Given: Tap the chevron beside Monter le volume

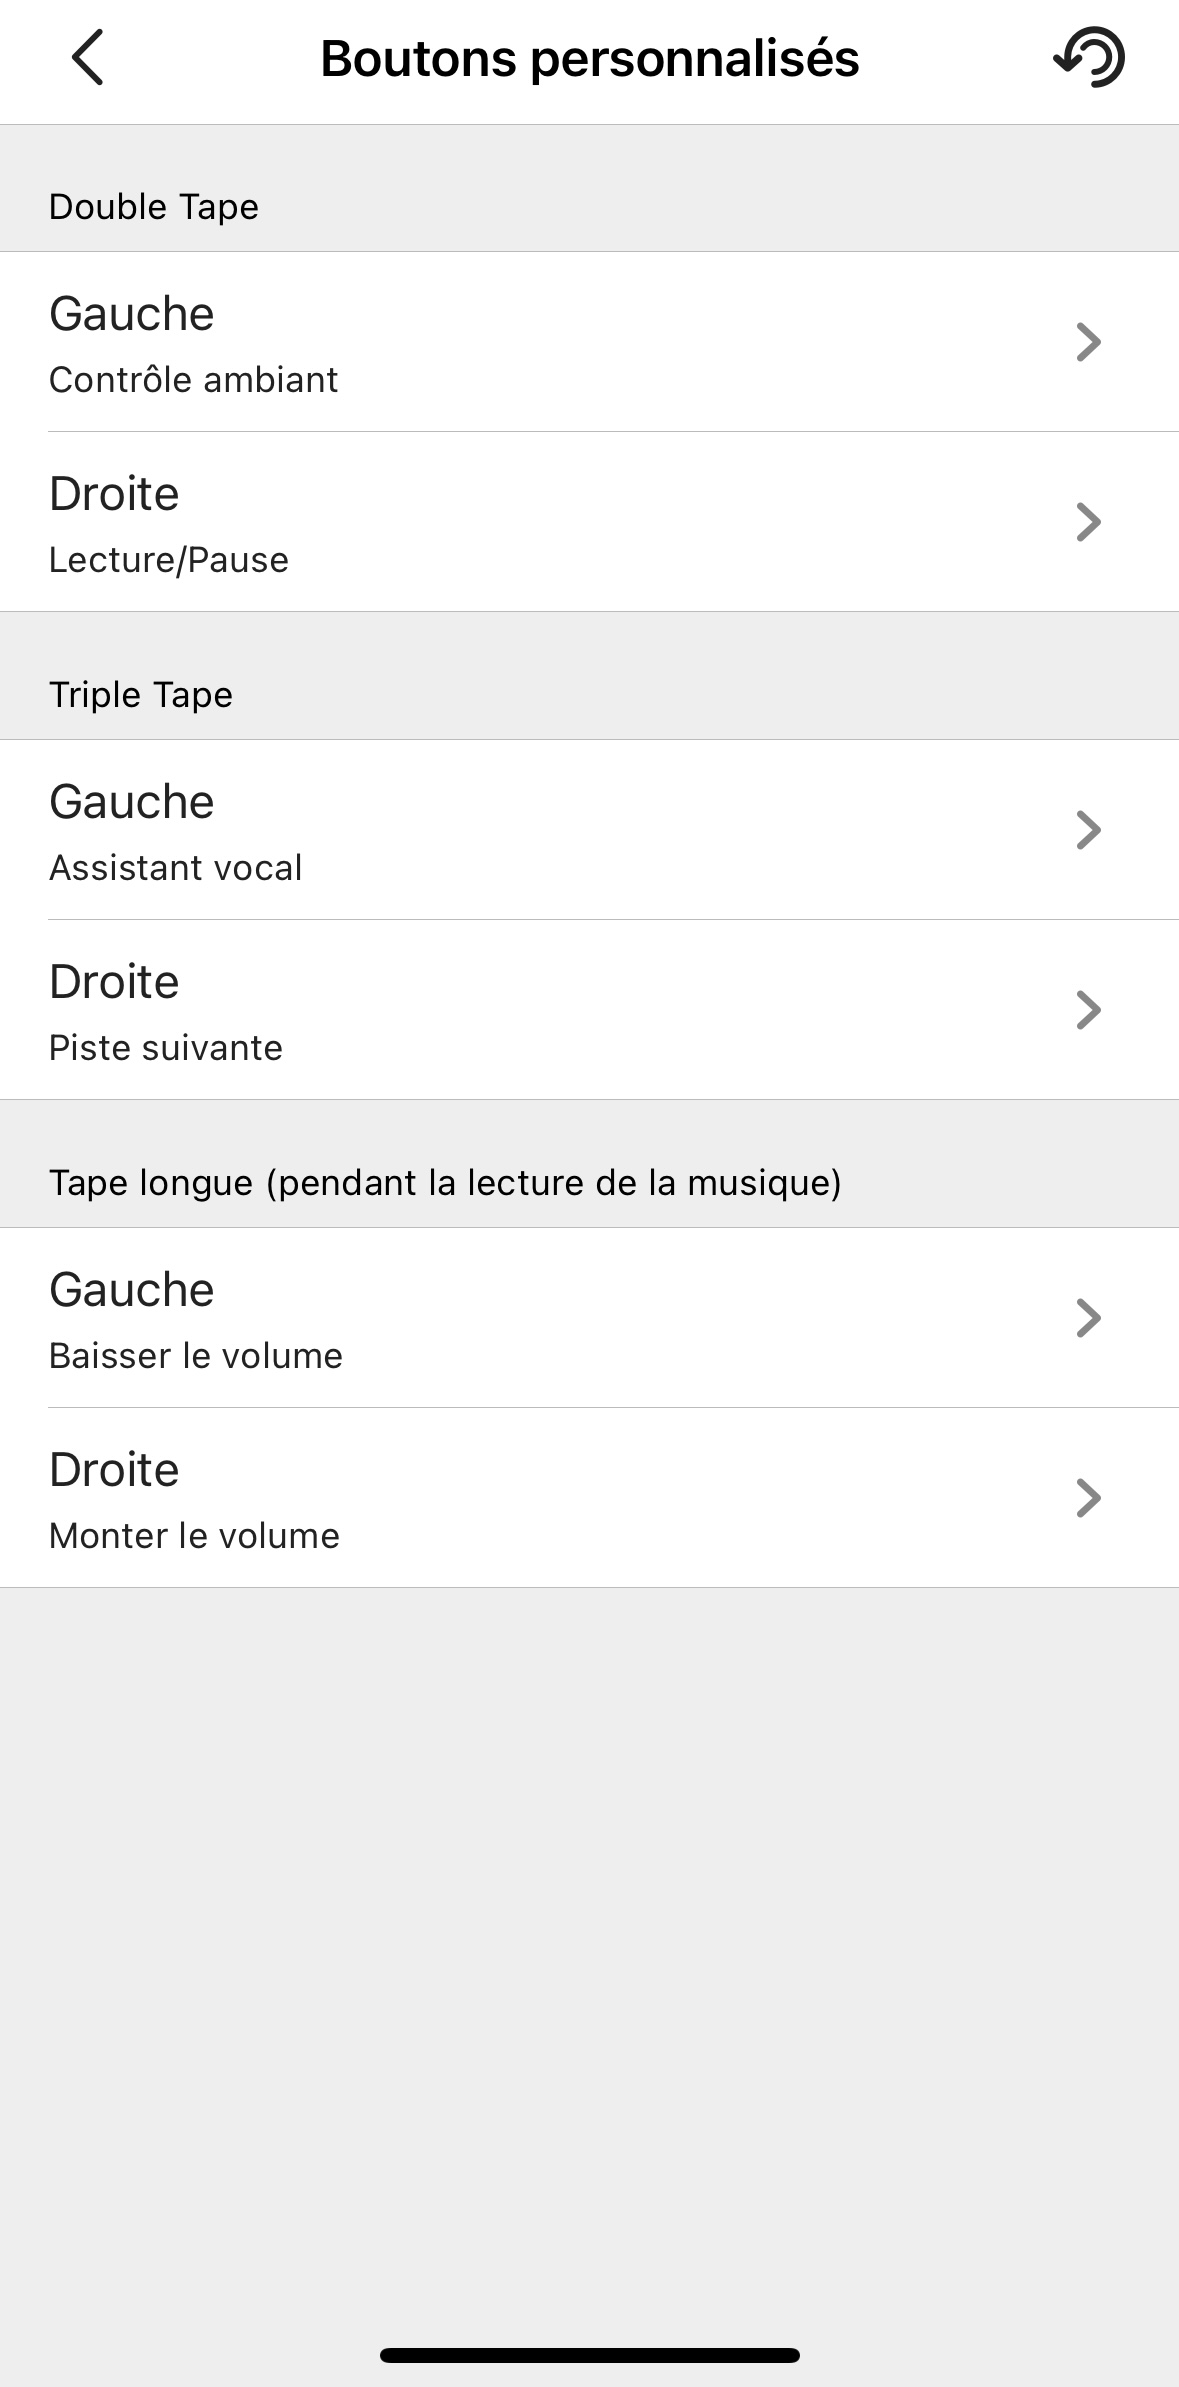Looking at the screenshot, I should 1088,1498.
